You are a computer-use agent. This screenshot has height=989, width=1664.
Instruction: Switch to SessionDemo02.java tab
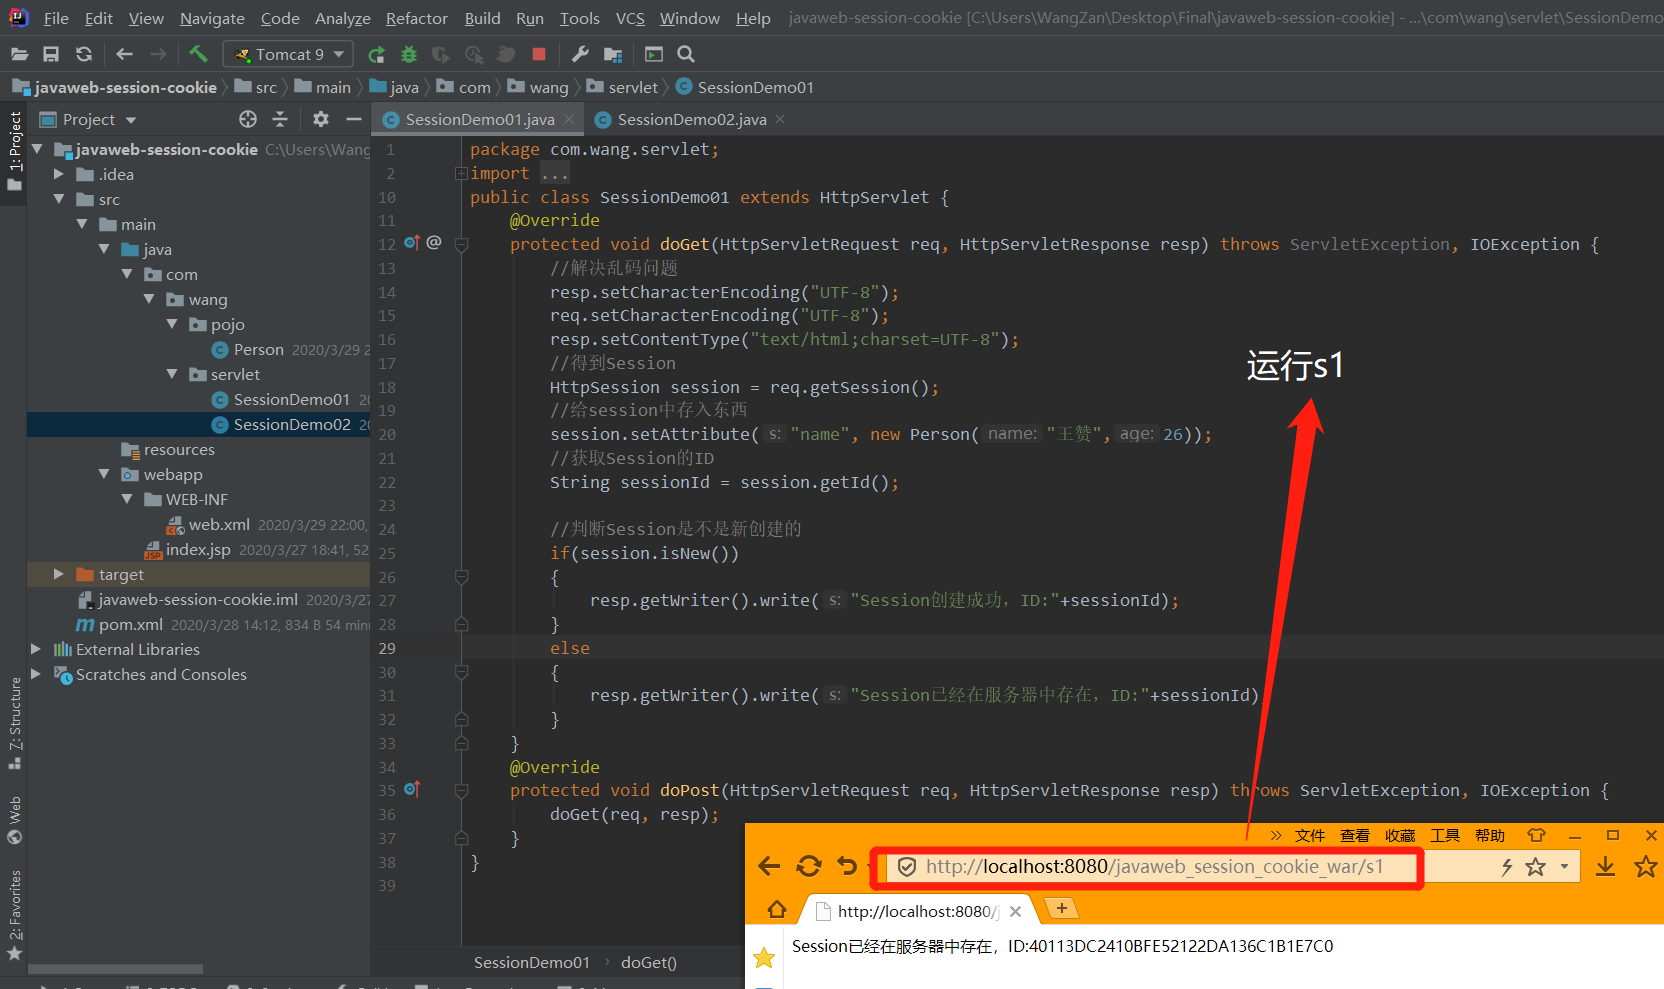(691, 119)
